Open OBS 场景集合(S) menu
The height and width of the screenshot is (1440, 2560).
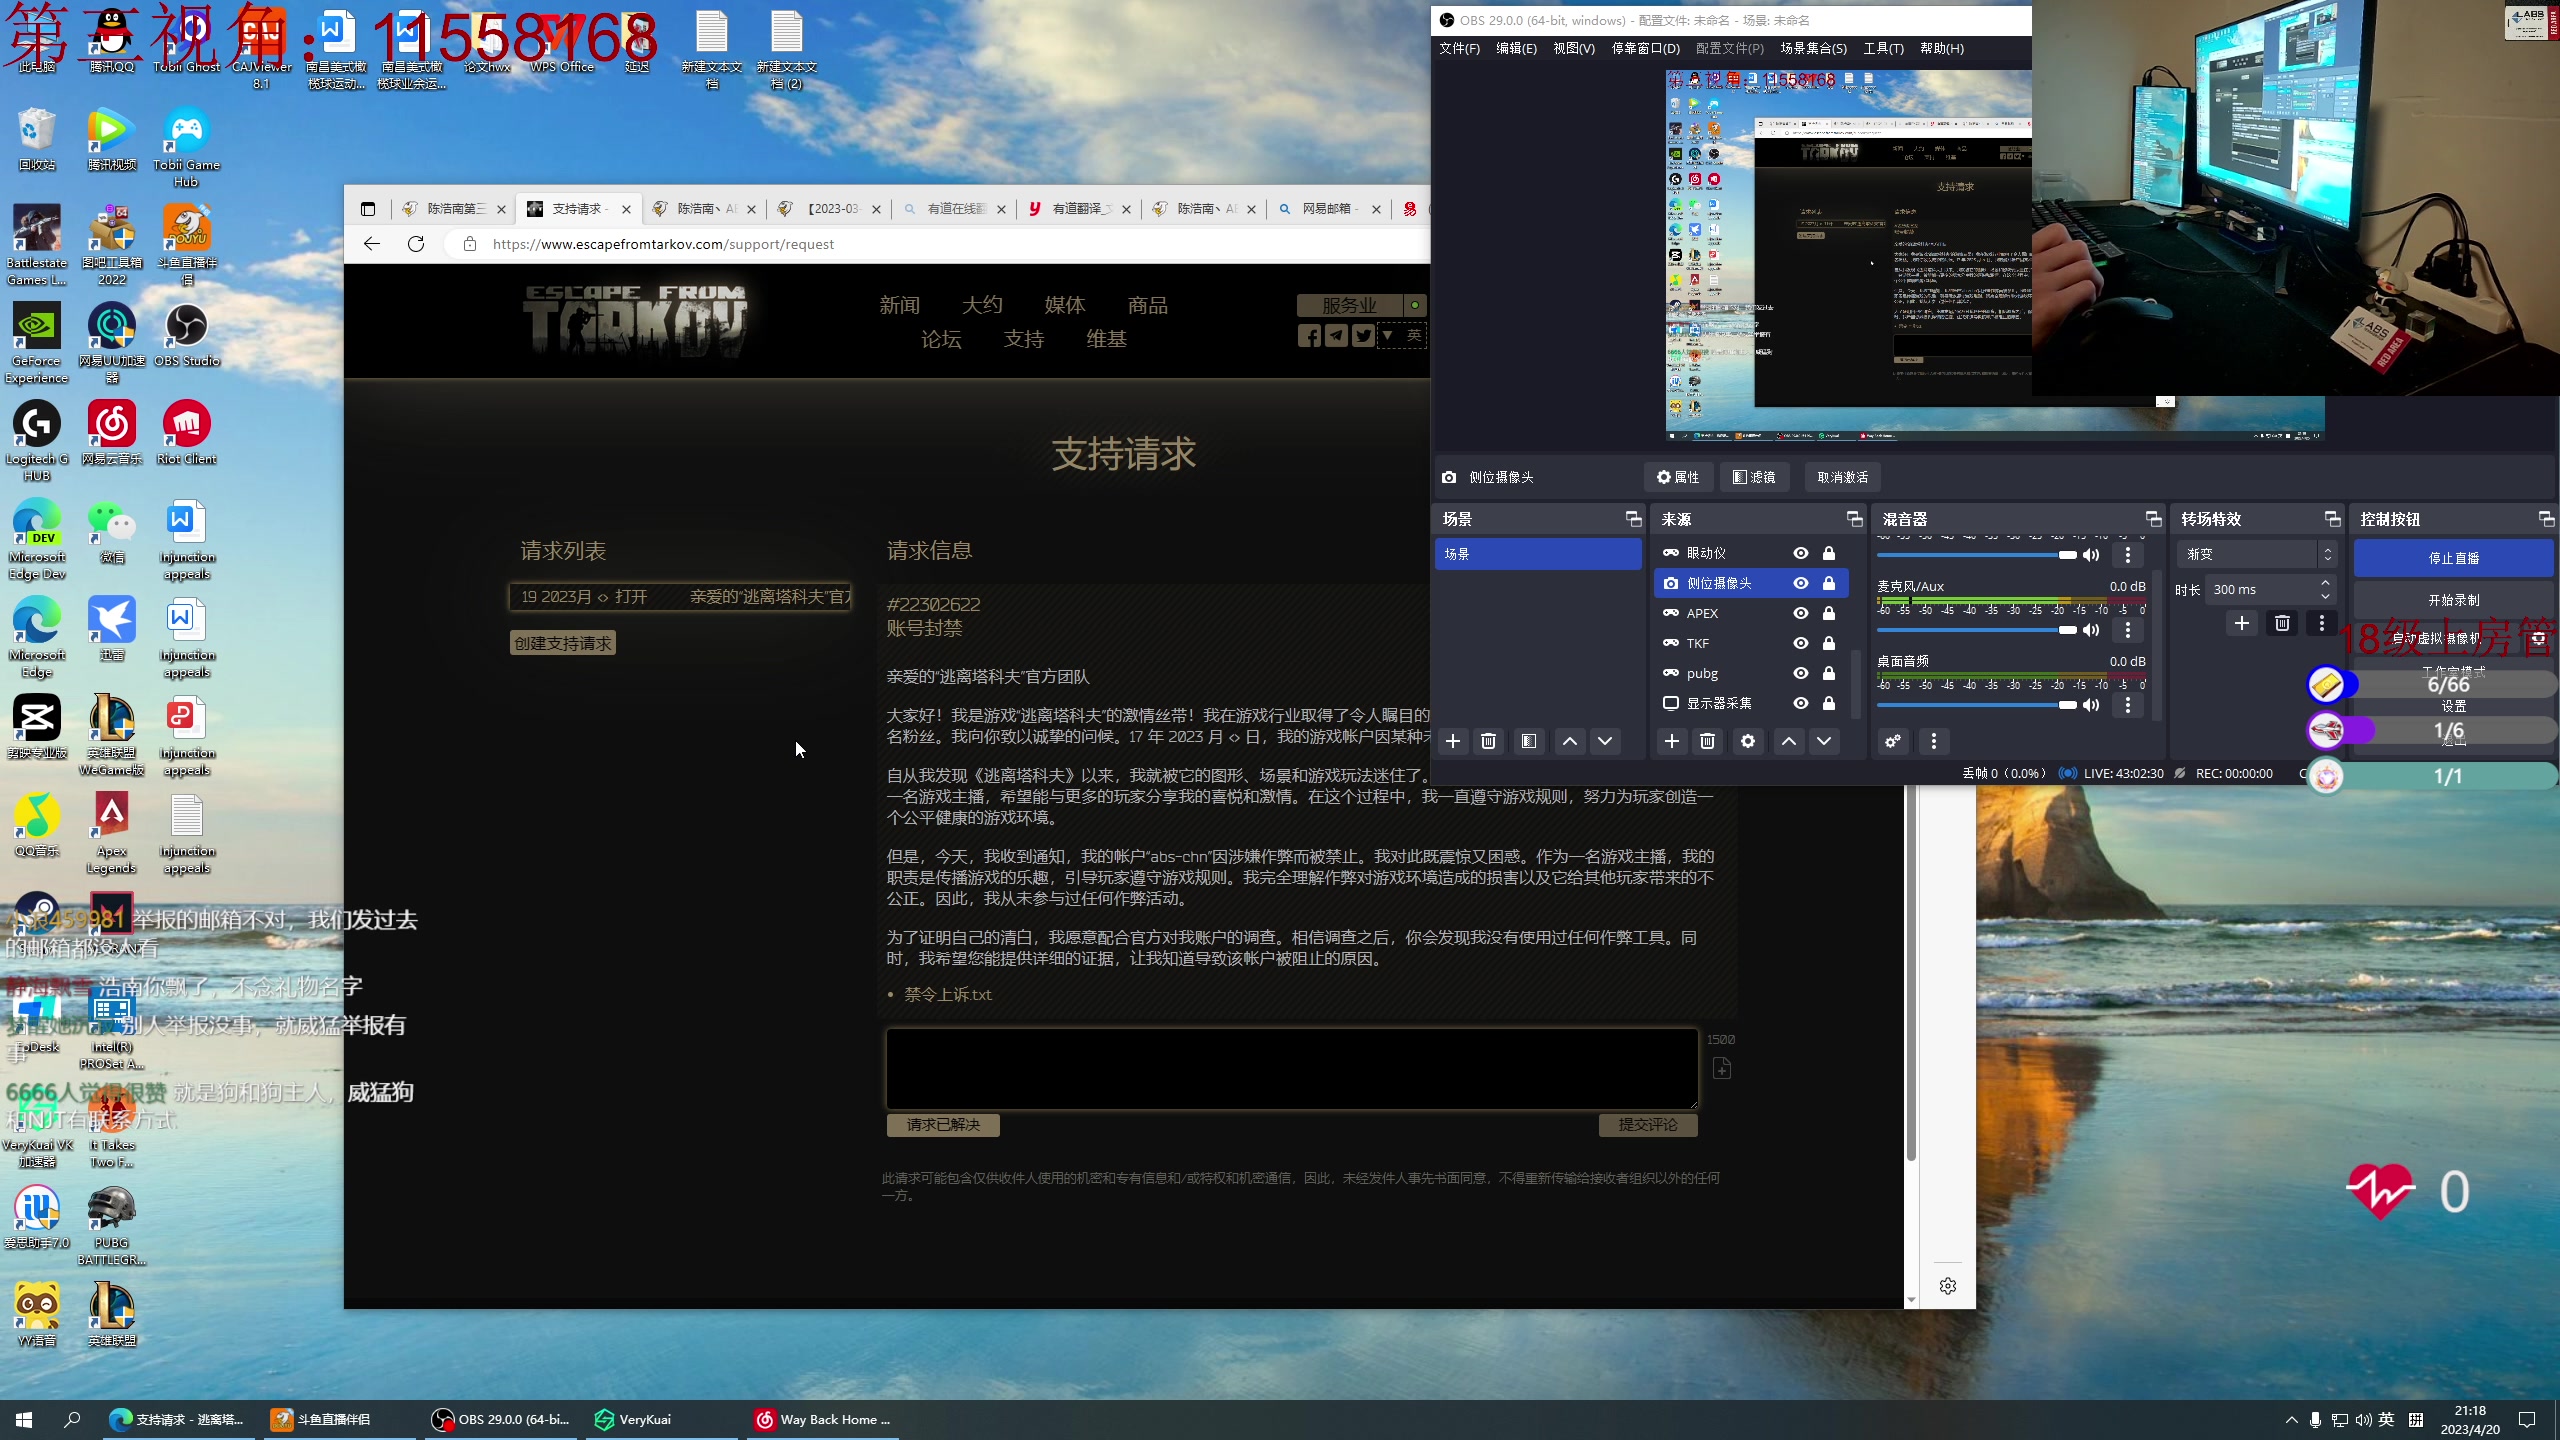point(1813,48)
